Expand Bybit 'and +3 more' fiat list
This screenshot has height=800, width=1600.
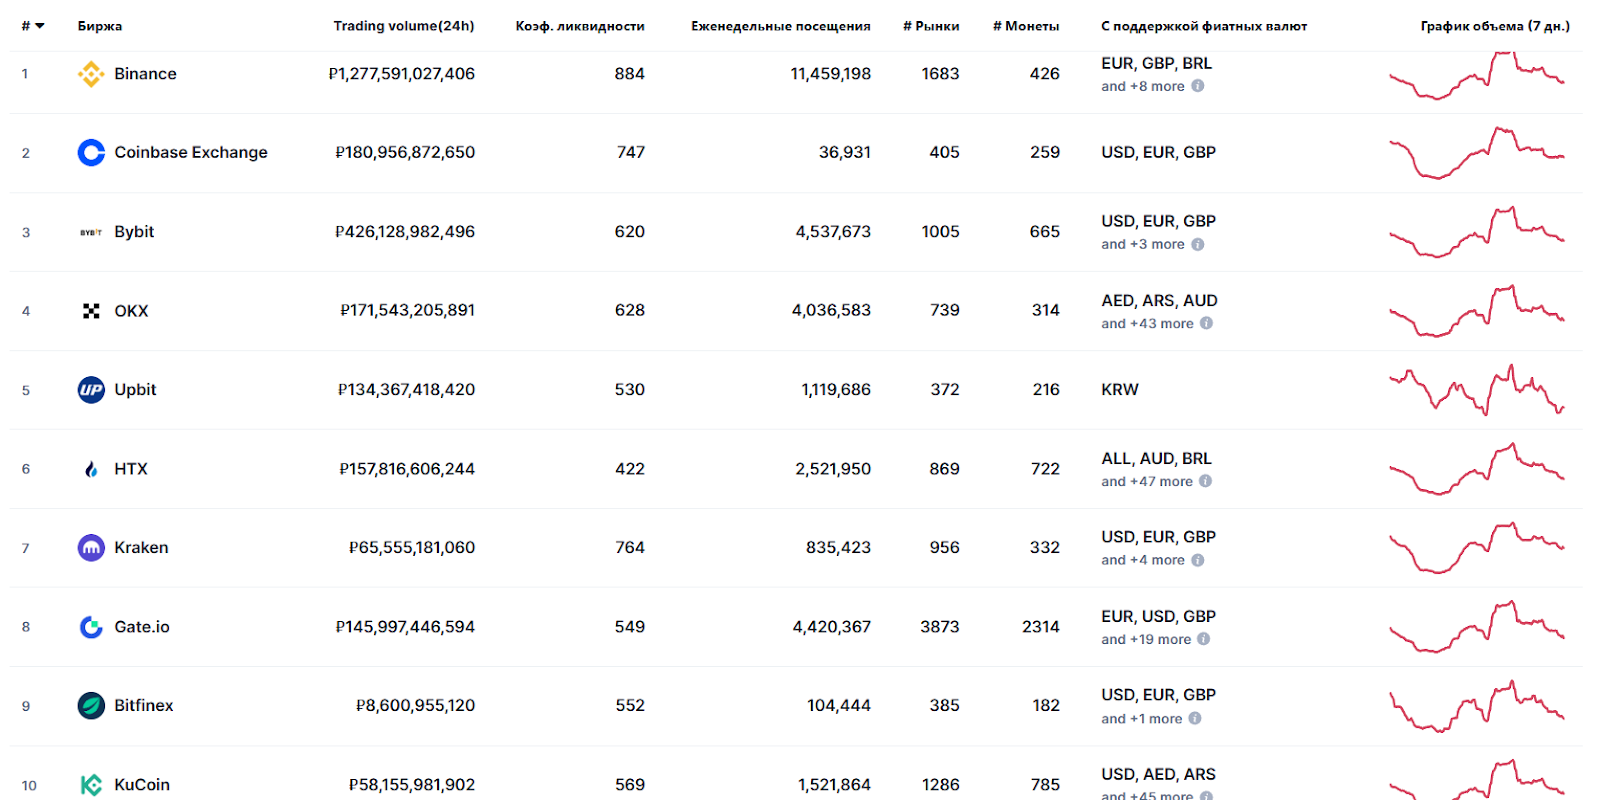click(x=1143, y=244)
